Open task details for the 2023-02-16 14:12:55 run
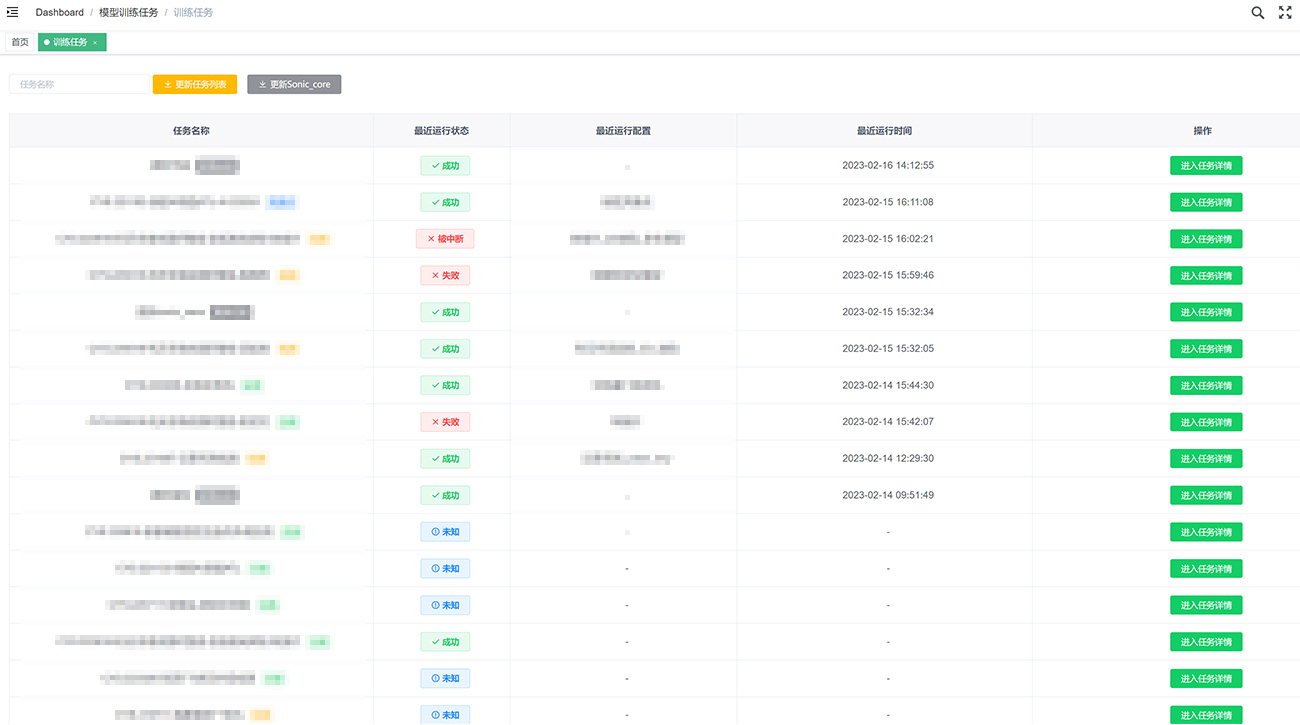 tap(1206, 166)
